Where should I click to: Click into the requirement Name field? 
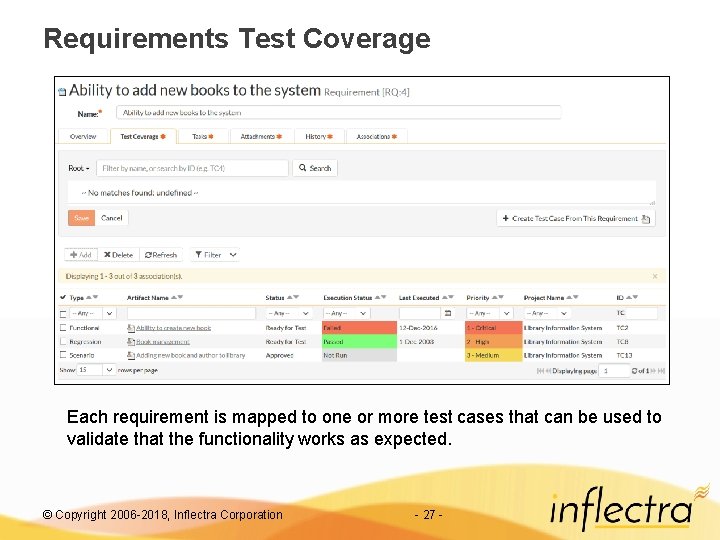click(338, 112)
